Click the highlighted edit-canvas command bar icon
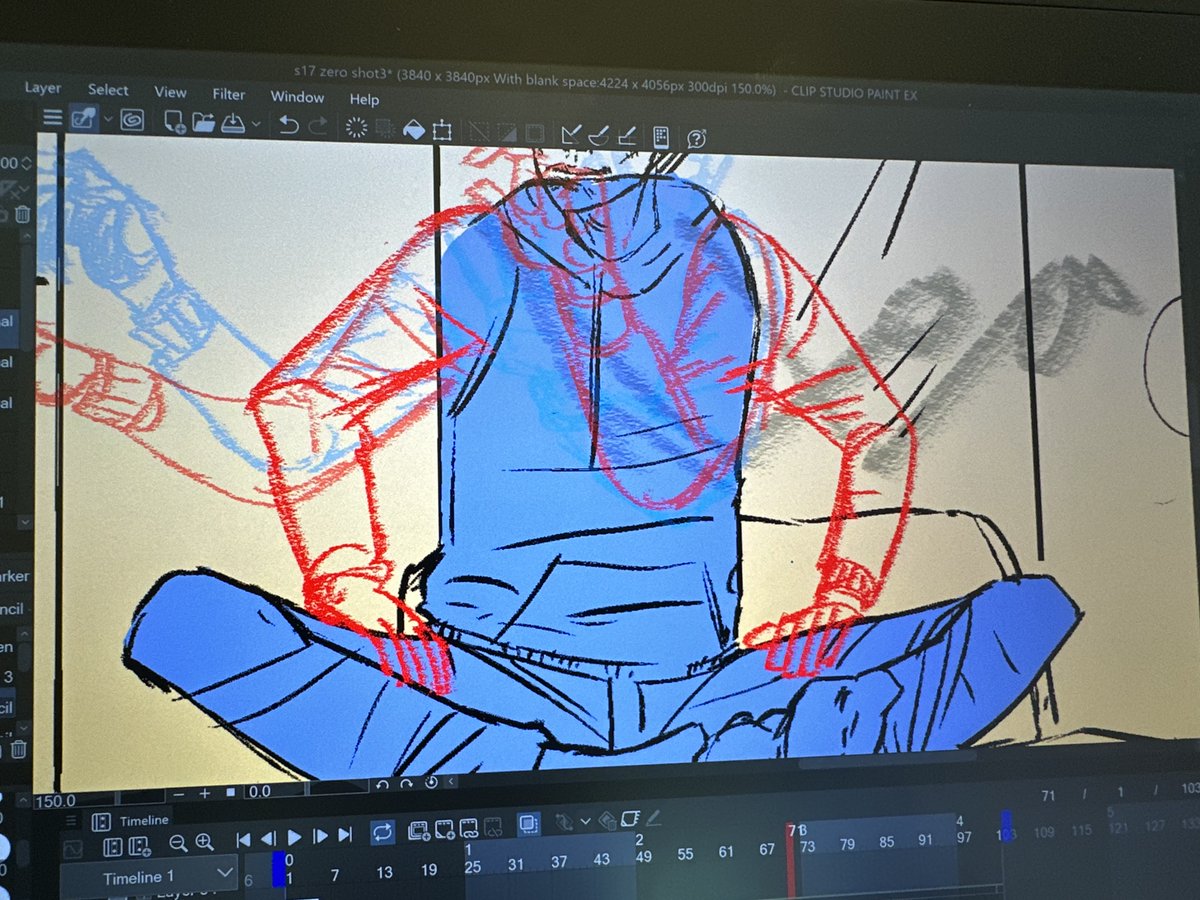This screenshot has width=1200, height=900. 82,119
